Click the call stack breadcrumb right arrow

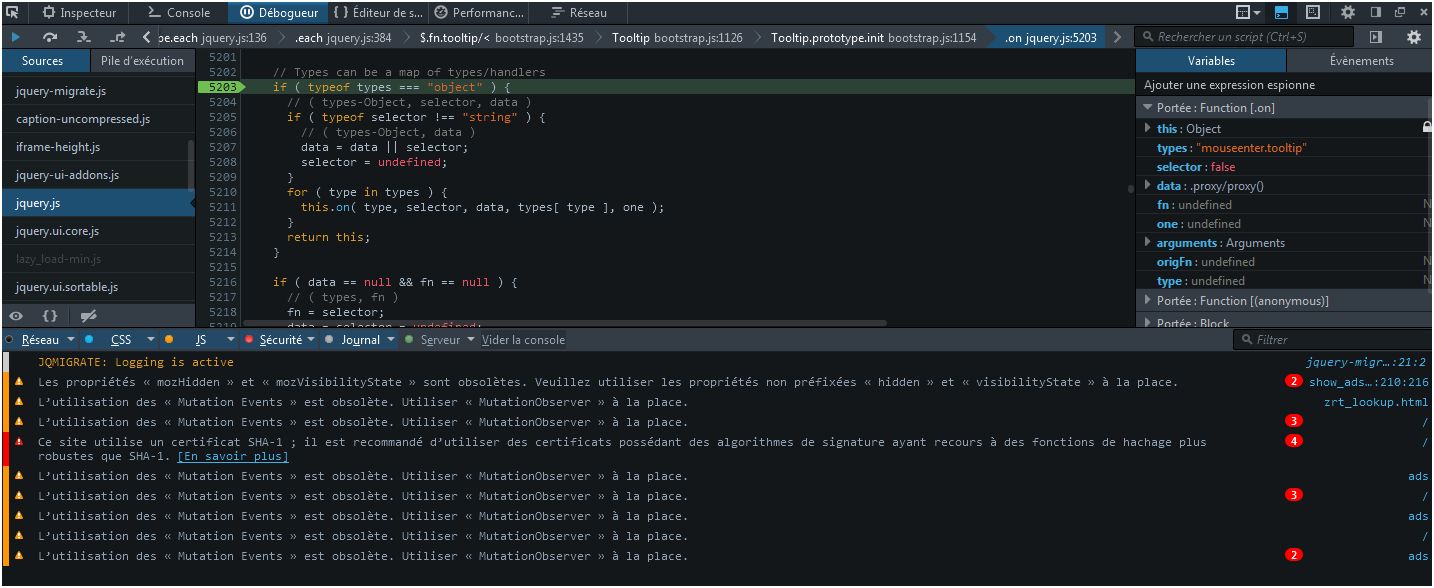(x=1117, y=37)
